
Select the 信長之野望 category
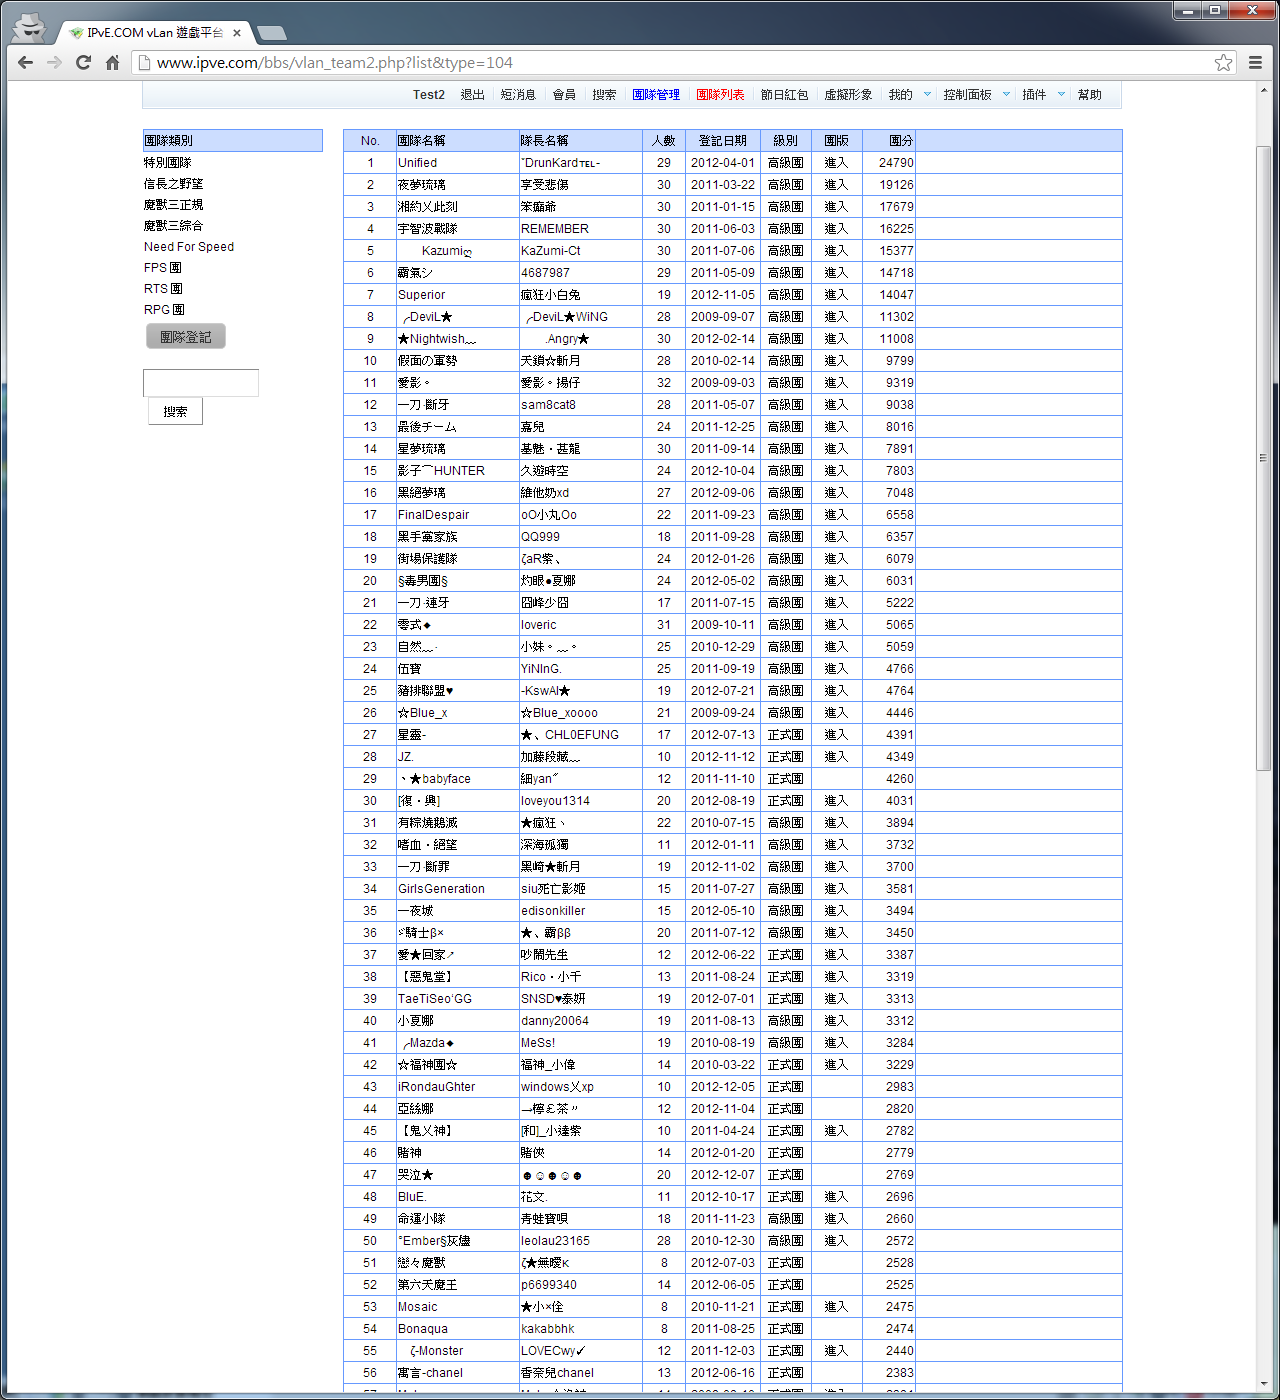[174, 184]
